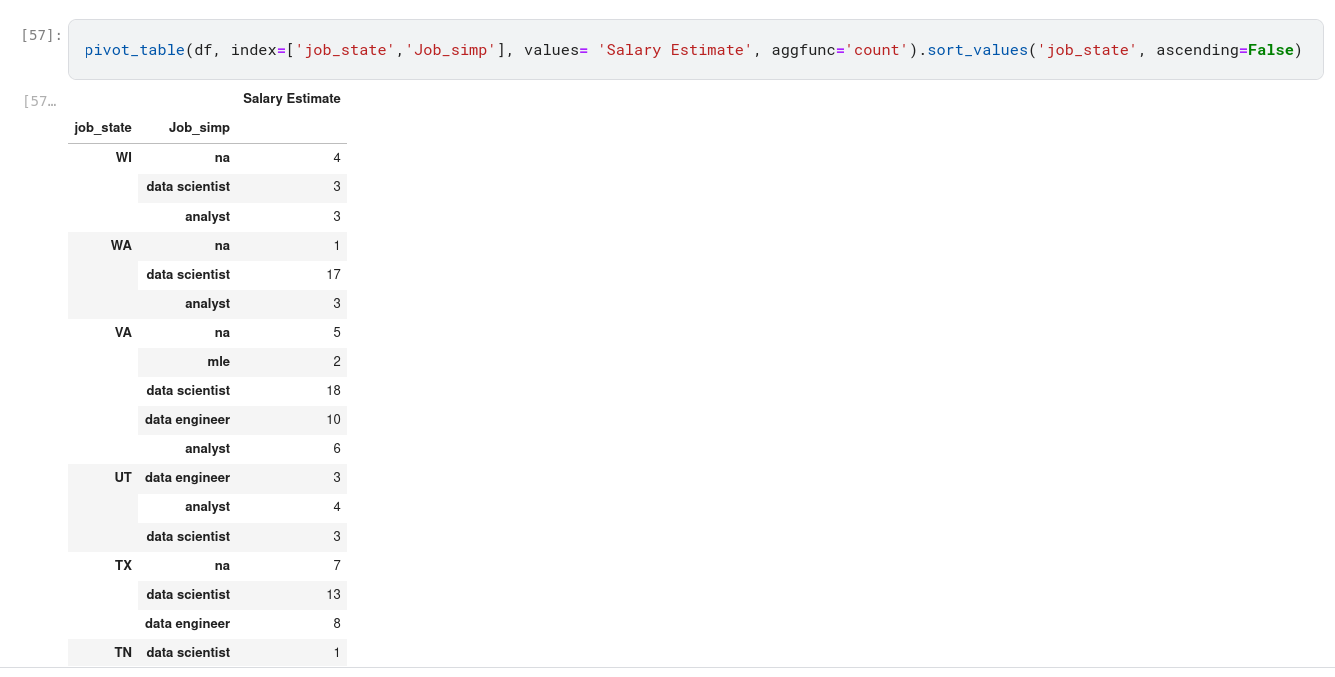The width and height of the screenshot is (1335, 677).
Task: Select the WI state row label
Action: pyautogui.click(x=123, y=158)
